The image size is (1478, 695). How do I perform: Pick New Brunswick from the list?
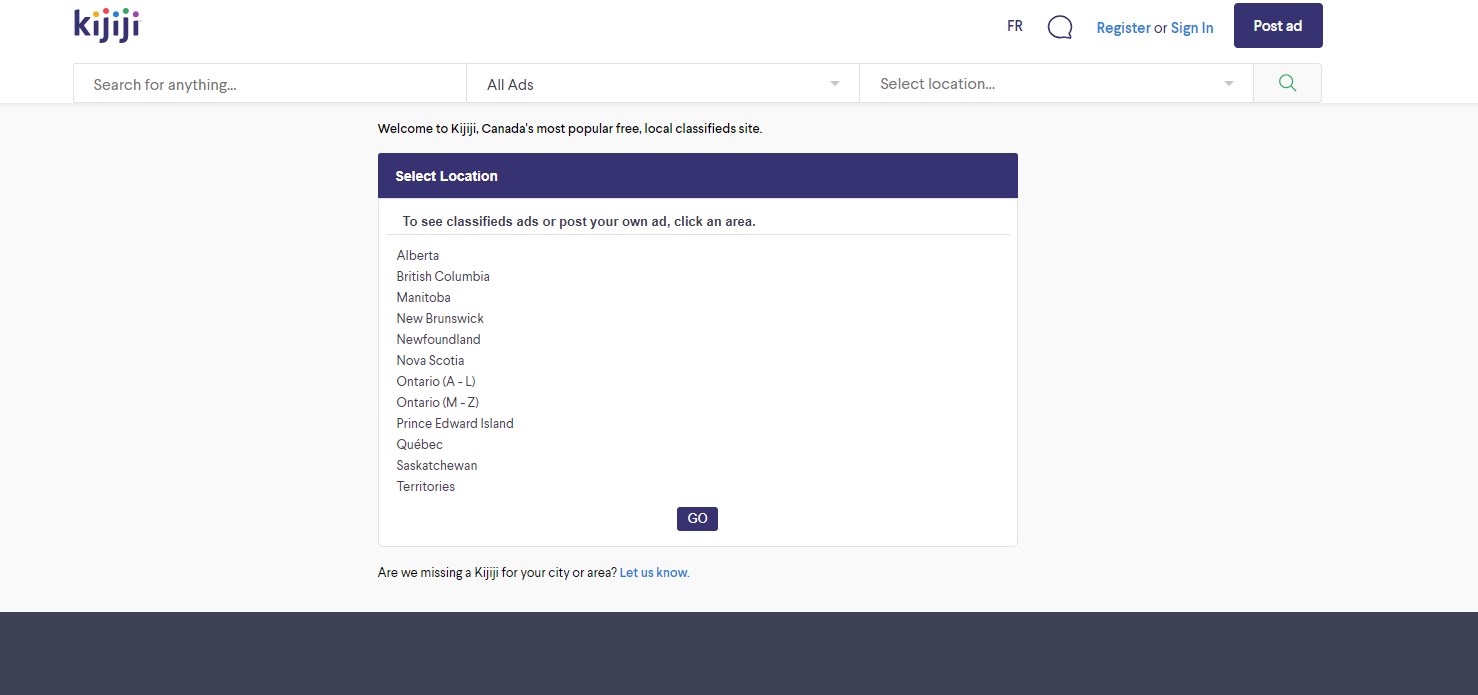(x=440, y=319)
